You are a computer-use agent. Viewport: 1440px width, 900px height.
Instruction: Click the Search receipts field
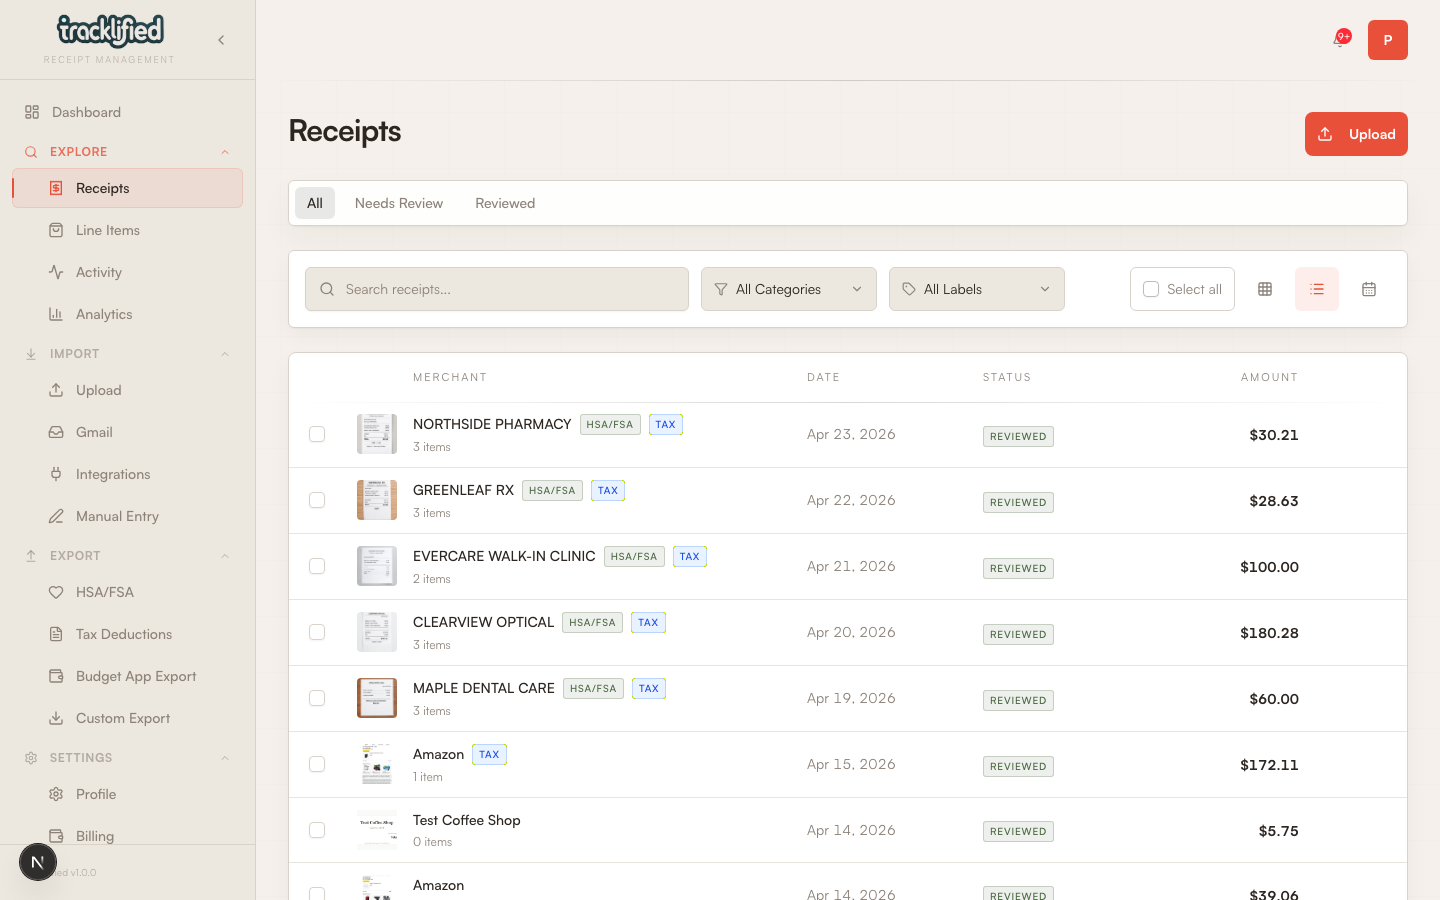pyautogui.click(x=497, y=289)
